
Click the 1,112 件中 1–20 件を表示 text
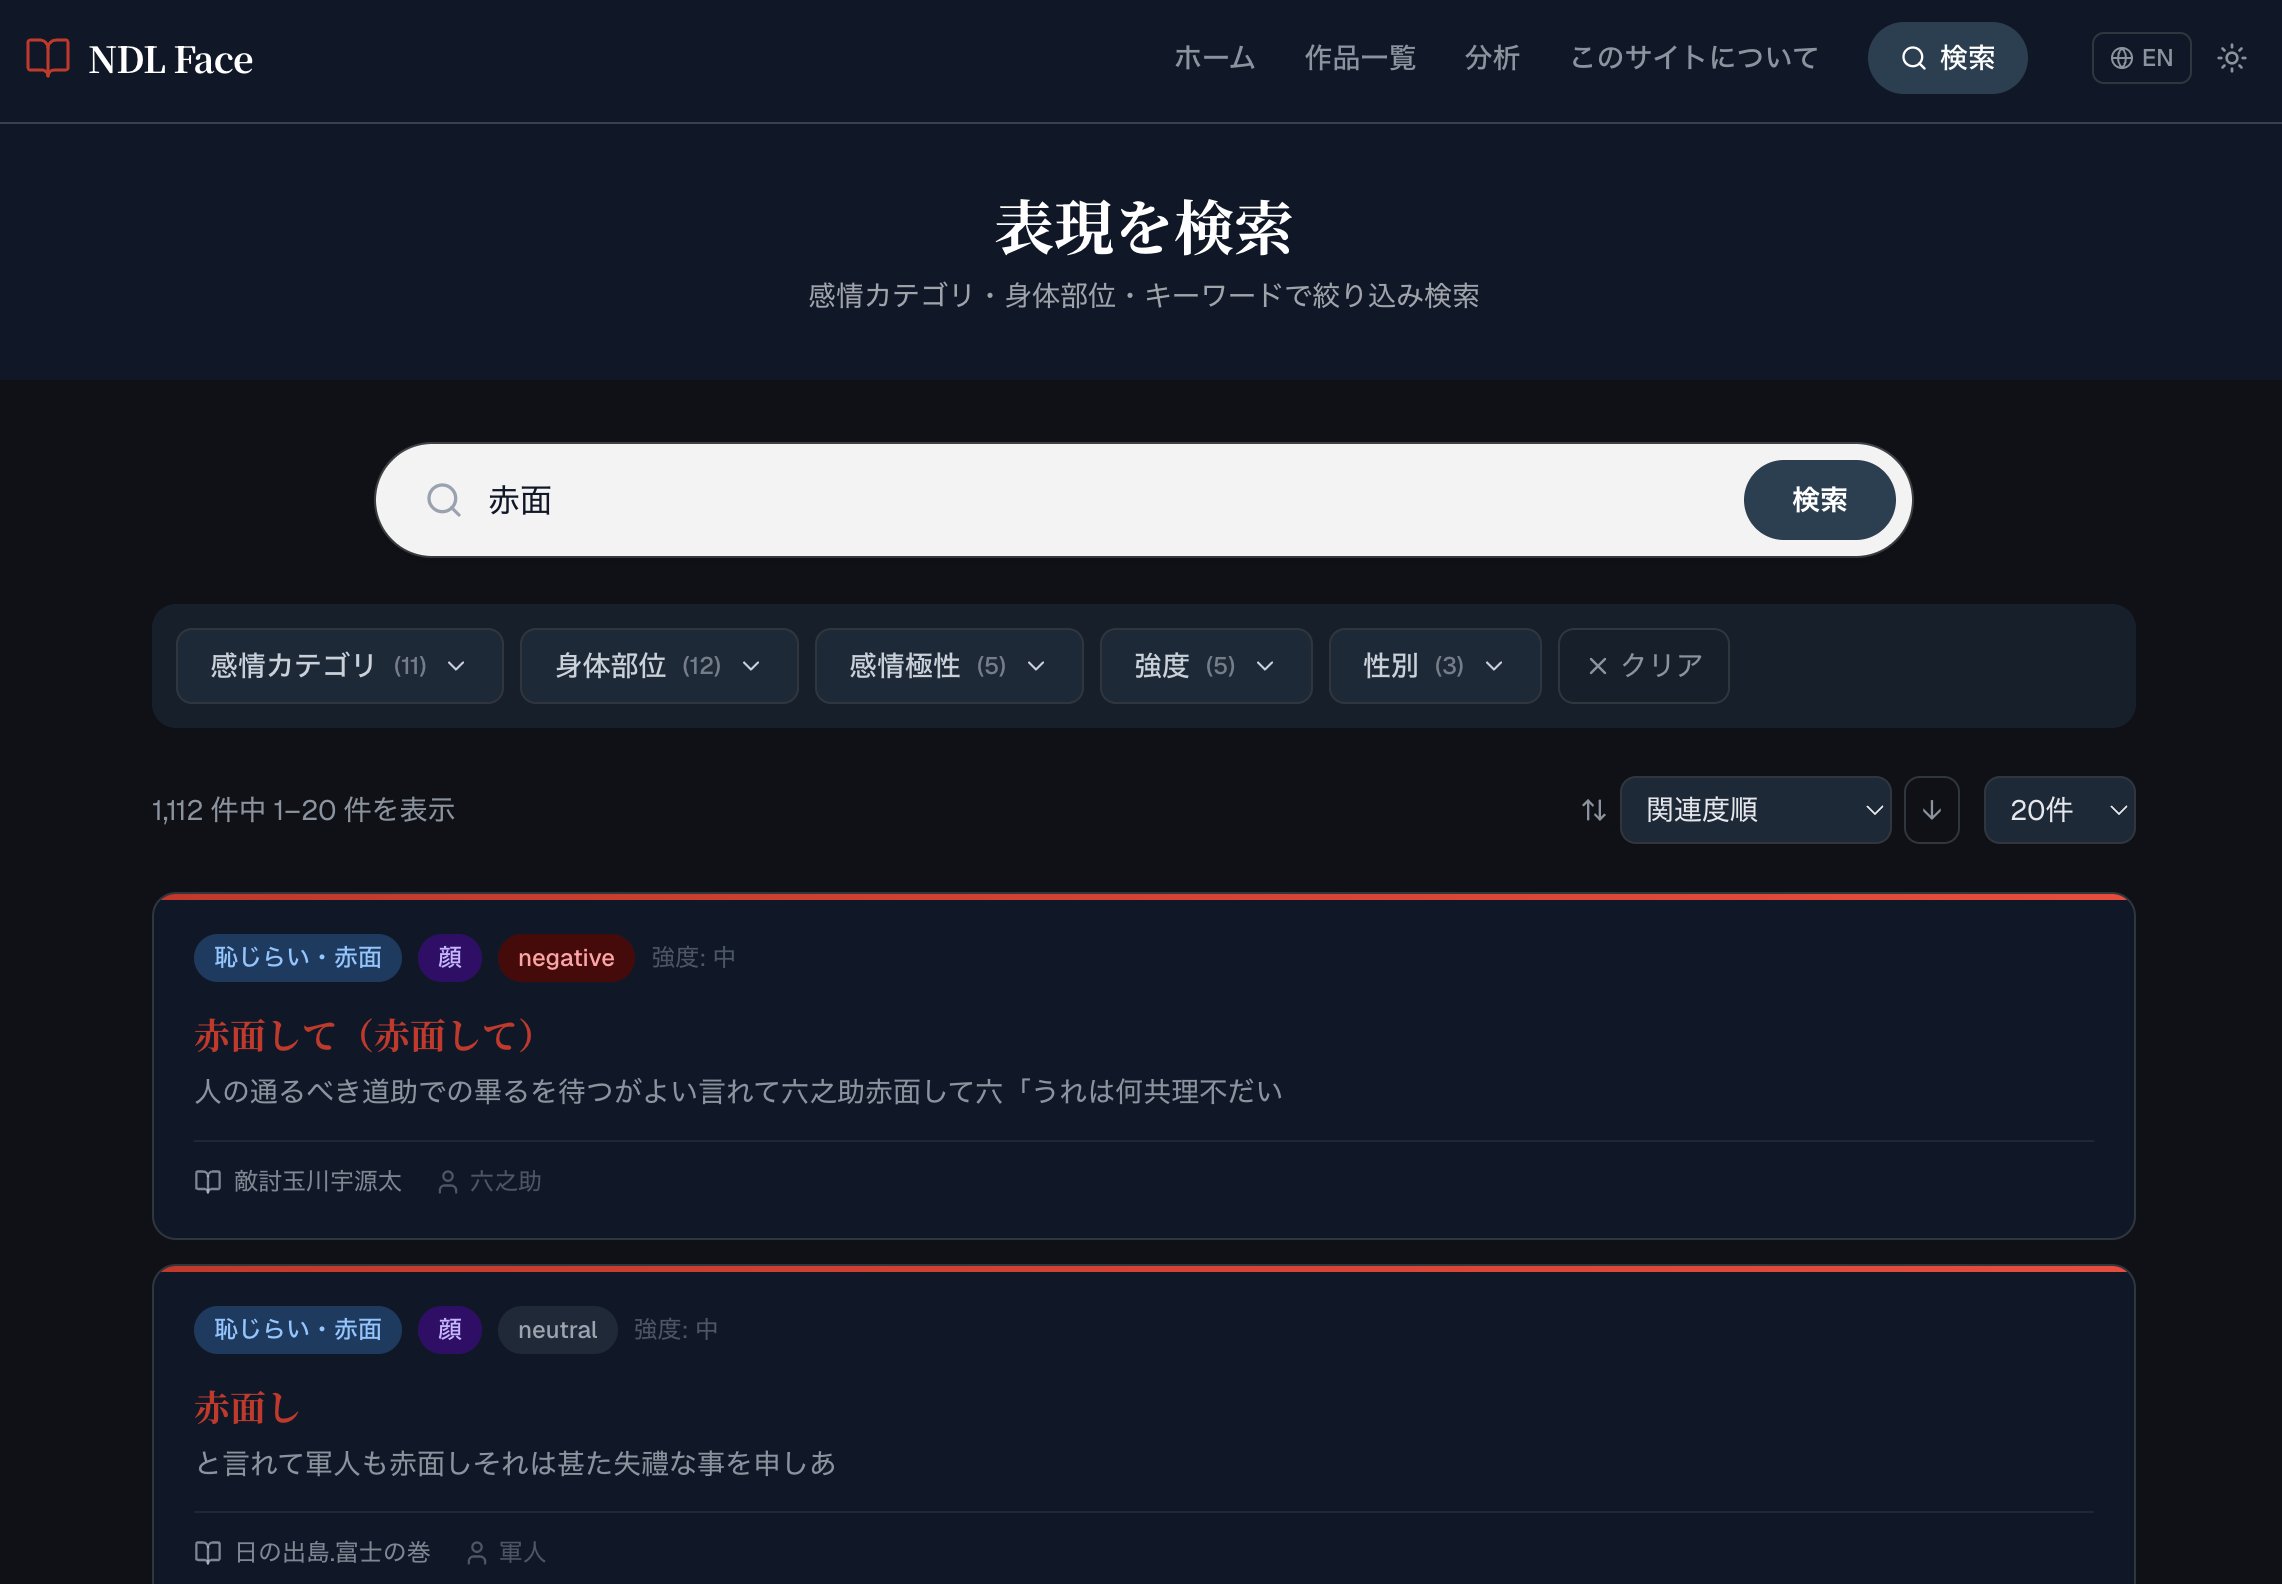(x=304, y=810)
